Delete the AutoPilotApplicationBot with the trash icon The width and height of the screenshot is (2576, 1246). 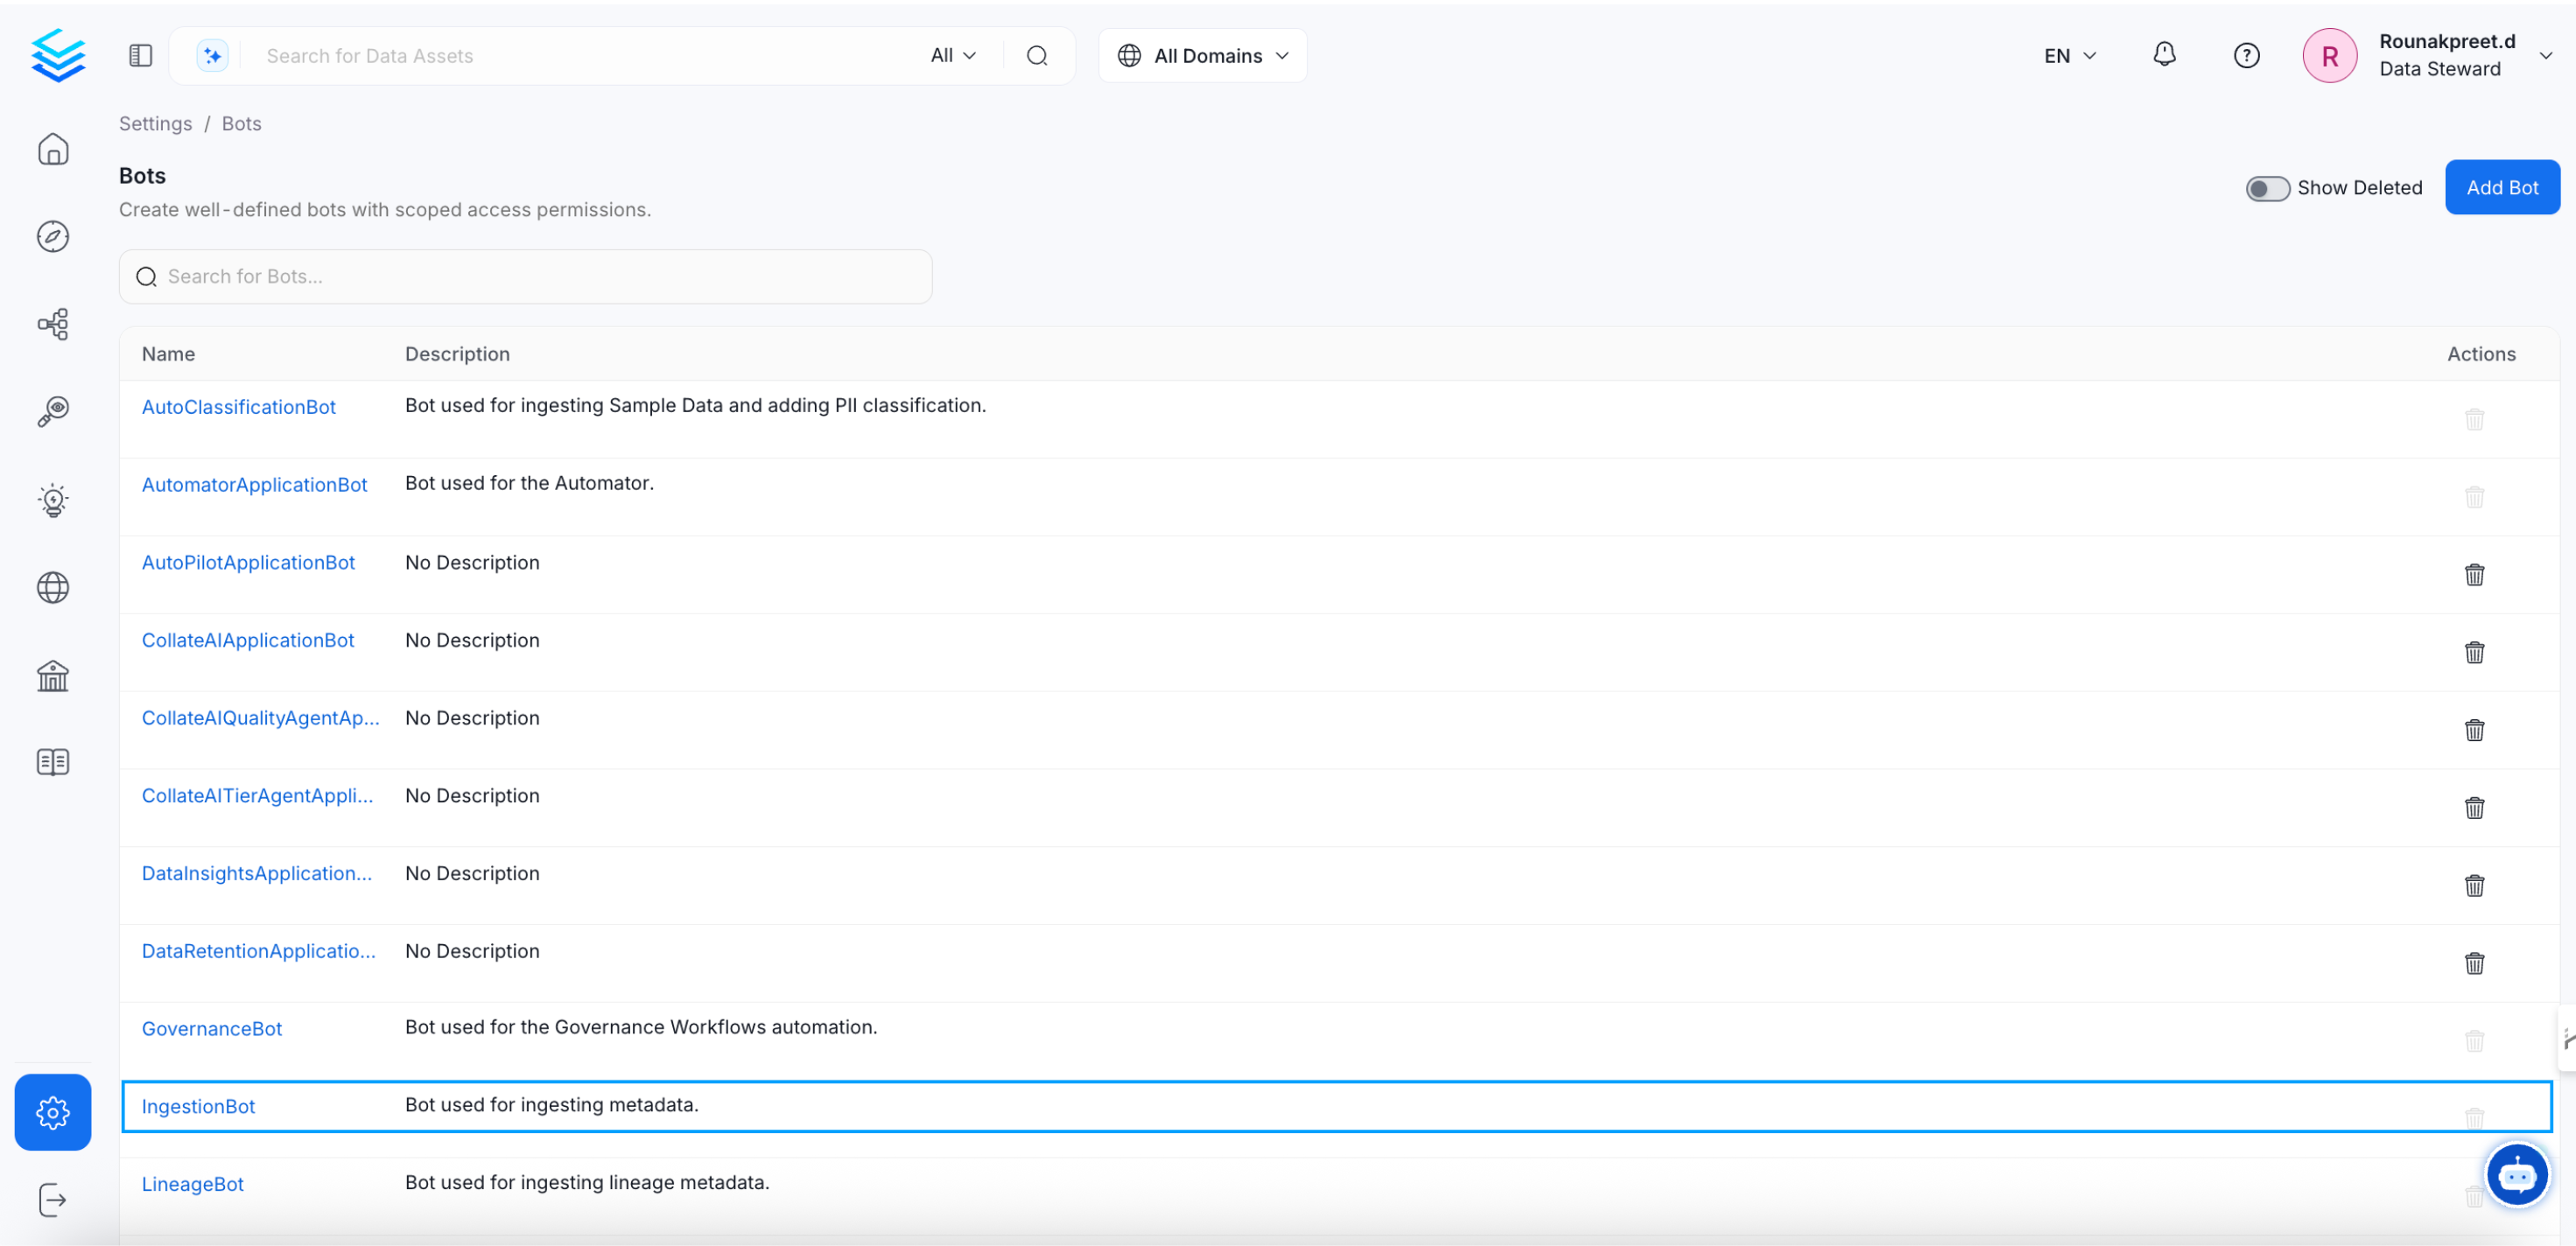pyautogui.click(x=2474, y=574)
